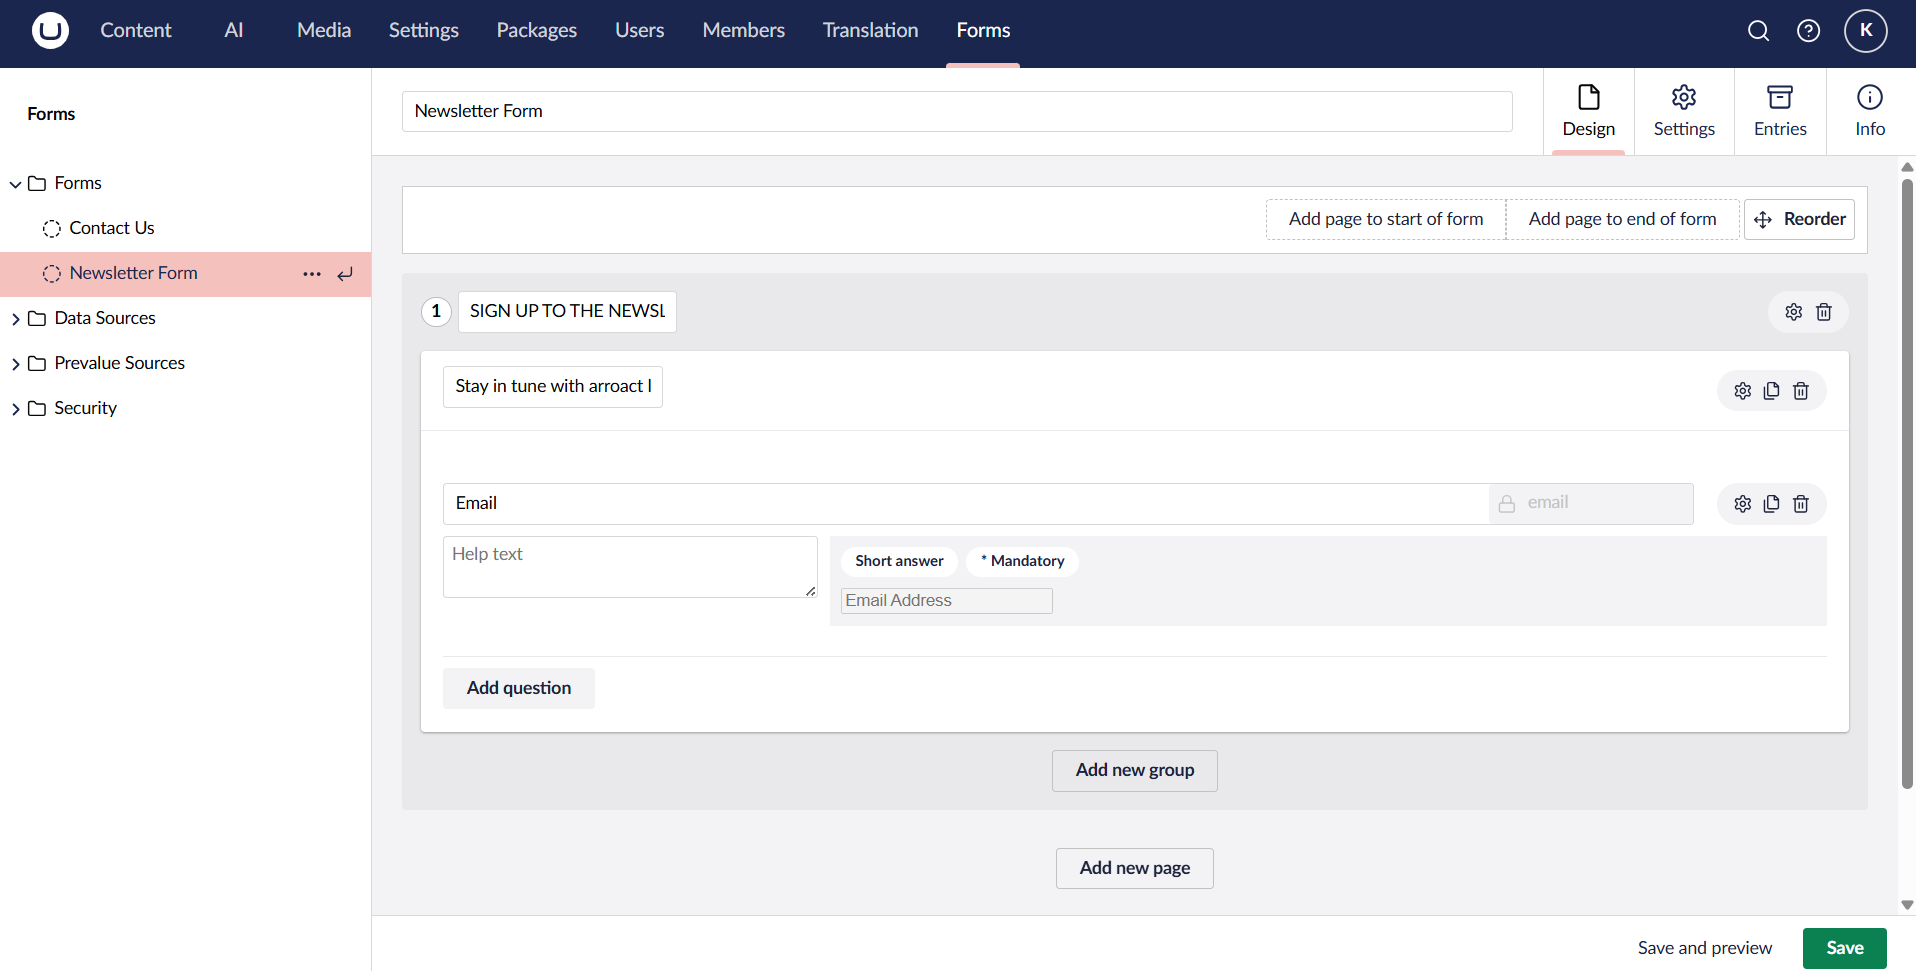Open the search magnifier in header

(x=1758, y=31)
